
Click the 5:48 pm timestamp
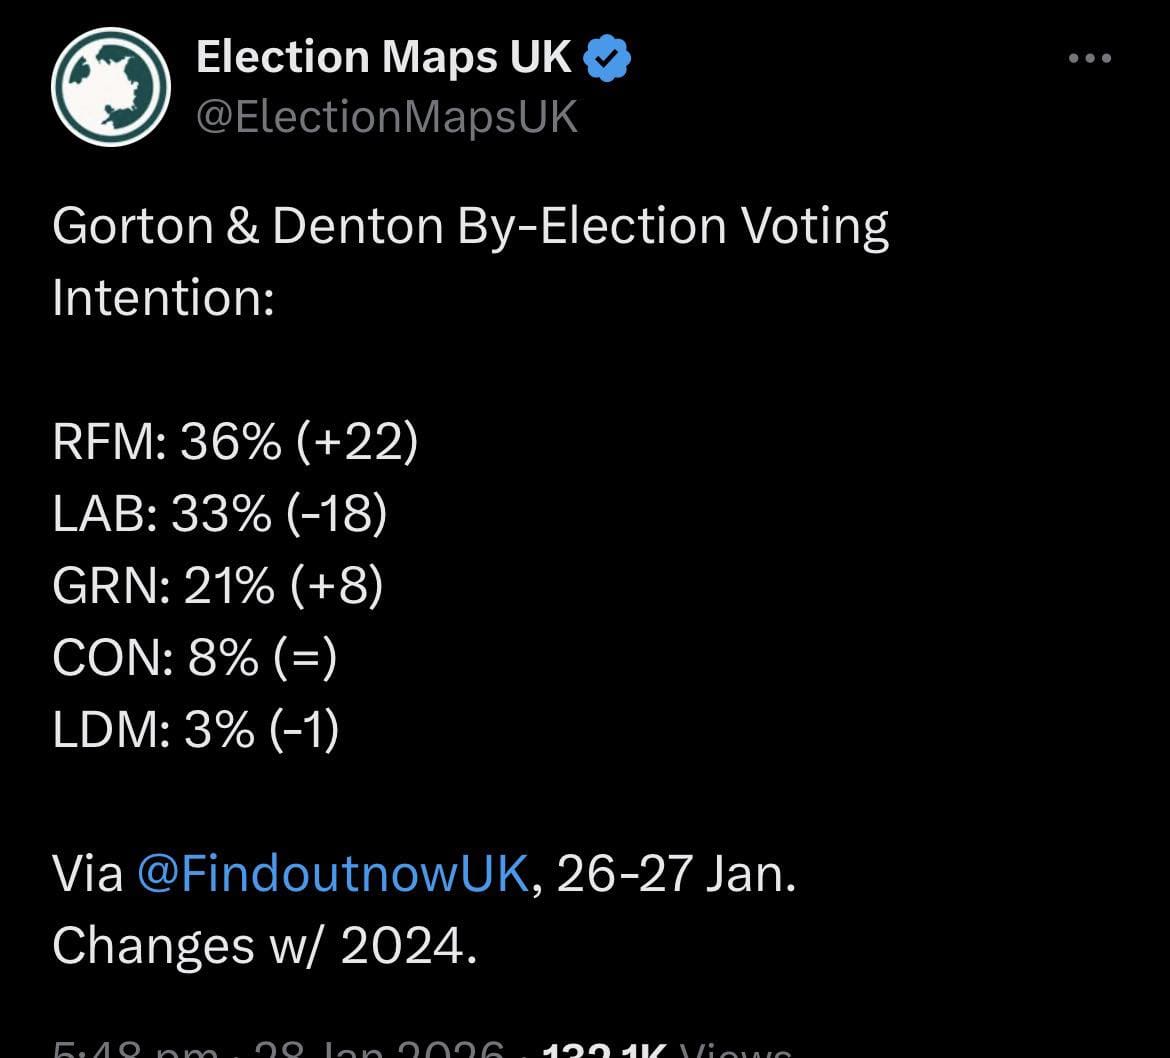(x=135, y=1050)
